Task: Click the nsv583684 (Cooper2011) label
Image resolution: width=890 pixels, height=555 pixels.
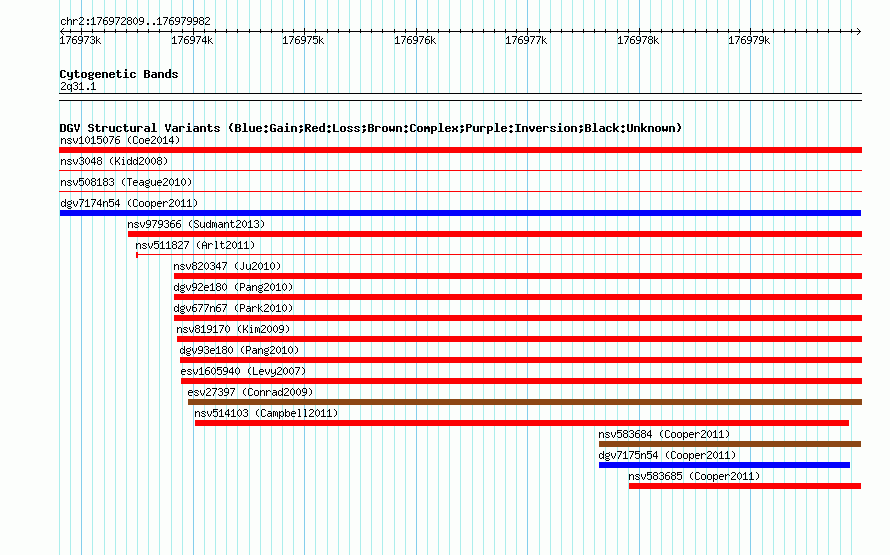Action: pyautogui.click(x=664, y=434)
